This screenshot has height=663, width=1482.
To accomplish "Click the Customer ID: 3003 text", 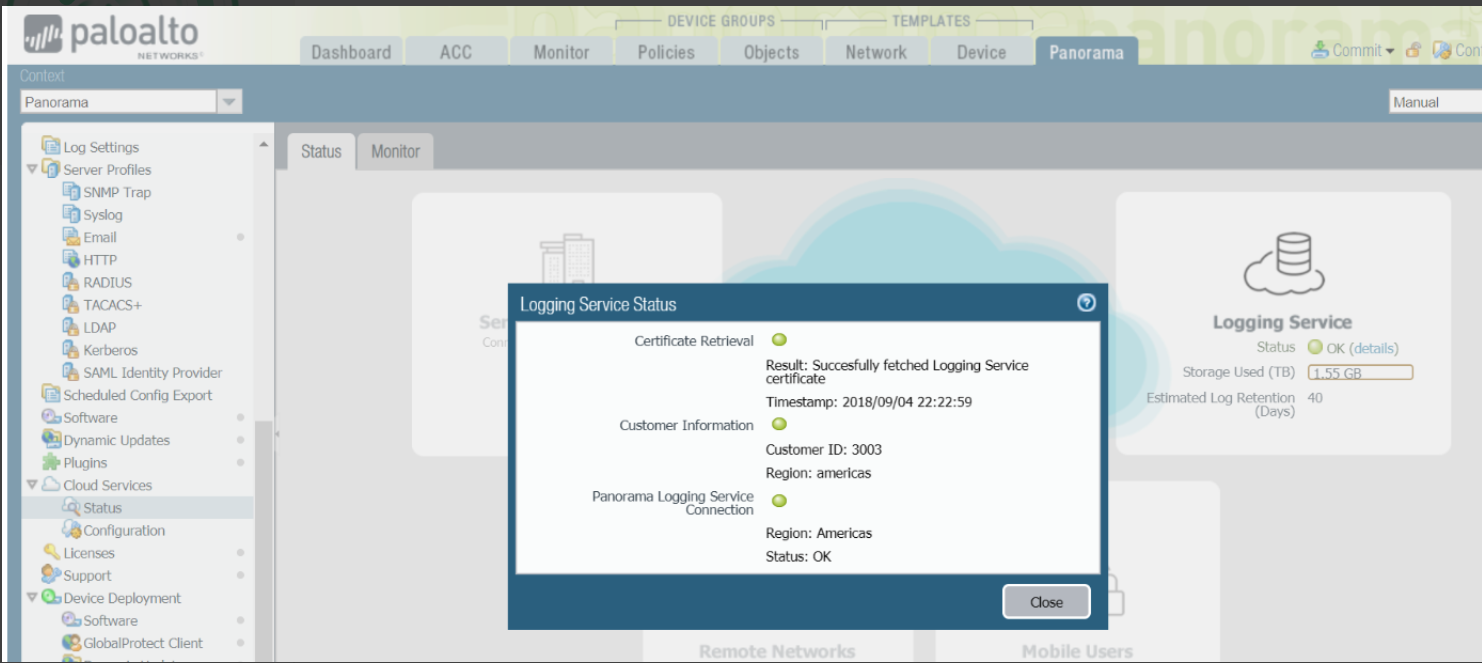I will (824, 449).
